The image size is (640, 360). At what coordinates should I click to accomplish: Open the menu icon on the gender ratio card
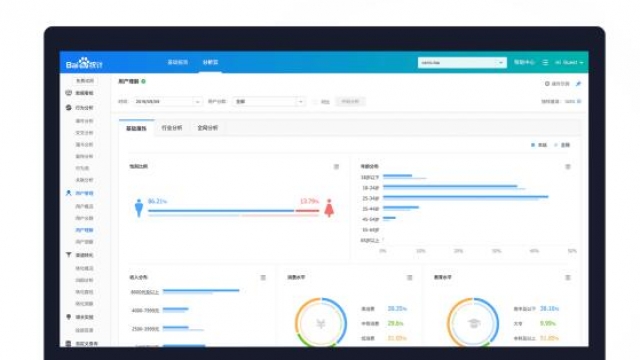point(336,167)
